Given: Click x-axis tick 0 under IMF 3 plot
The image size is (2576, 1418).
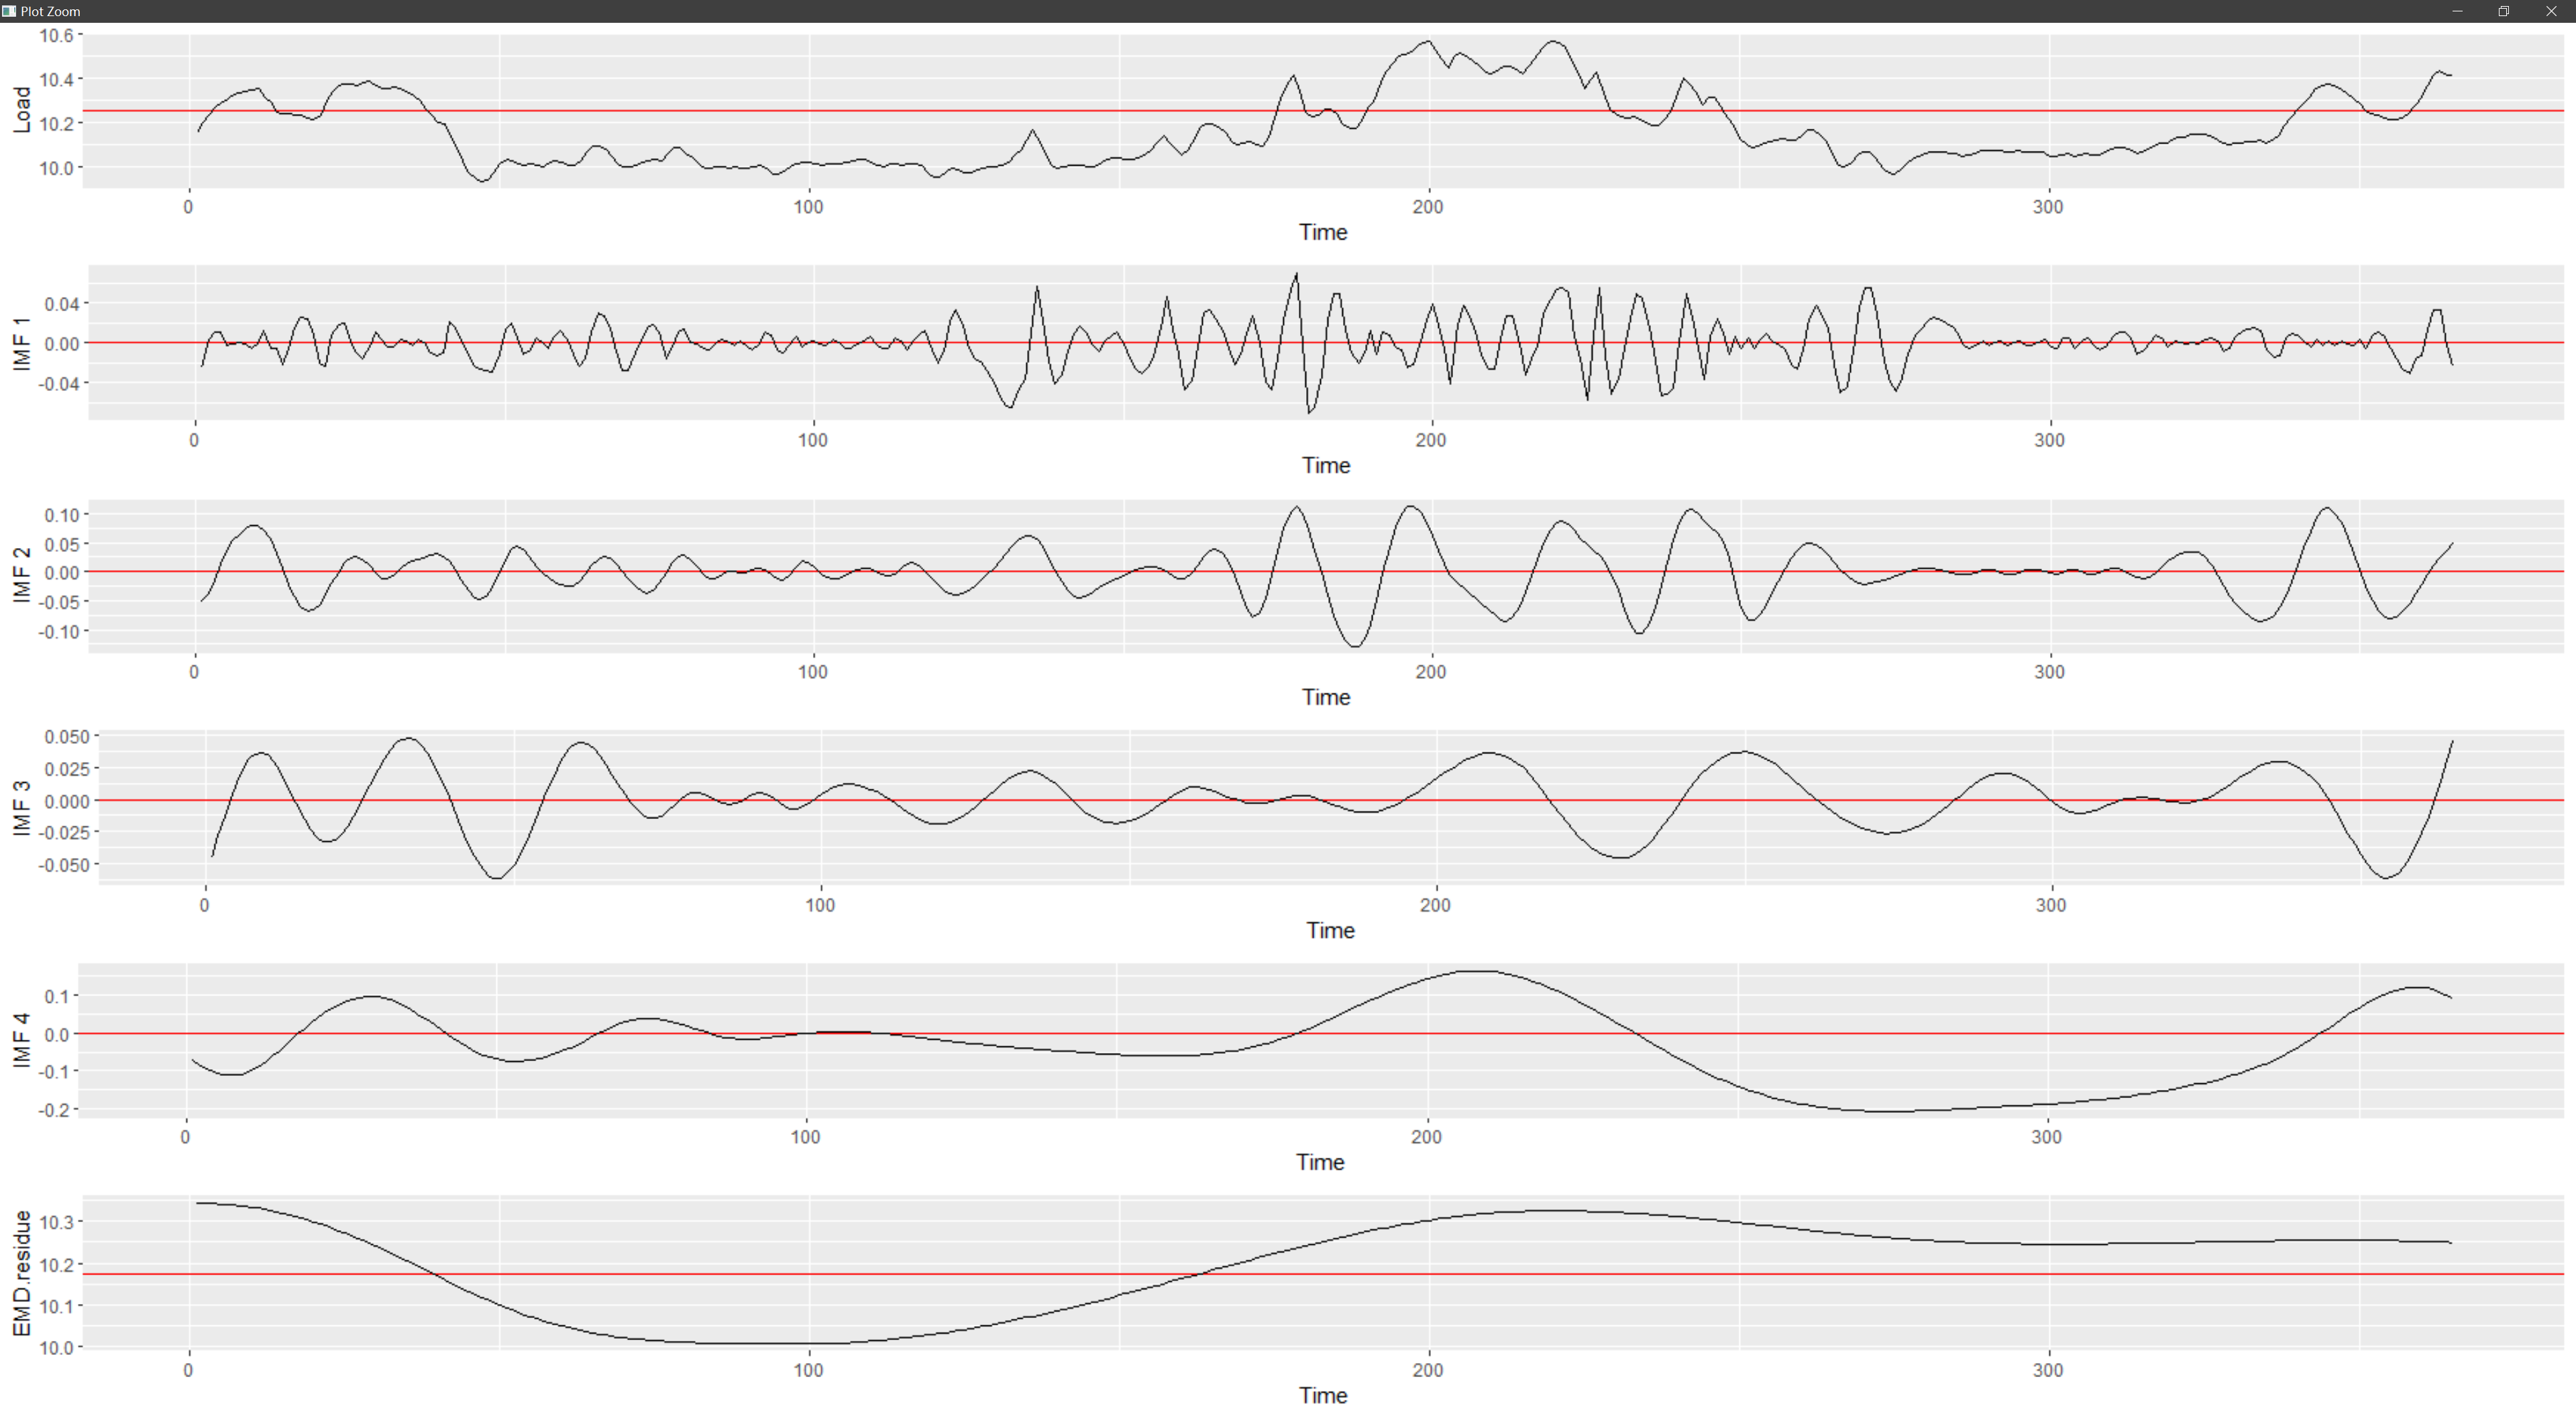Looking at the screenshot, I should [x=205, y=905].
